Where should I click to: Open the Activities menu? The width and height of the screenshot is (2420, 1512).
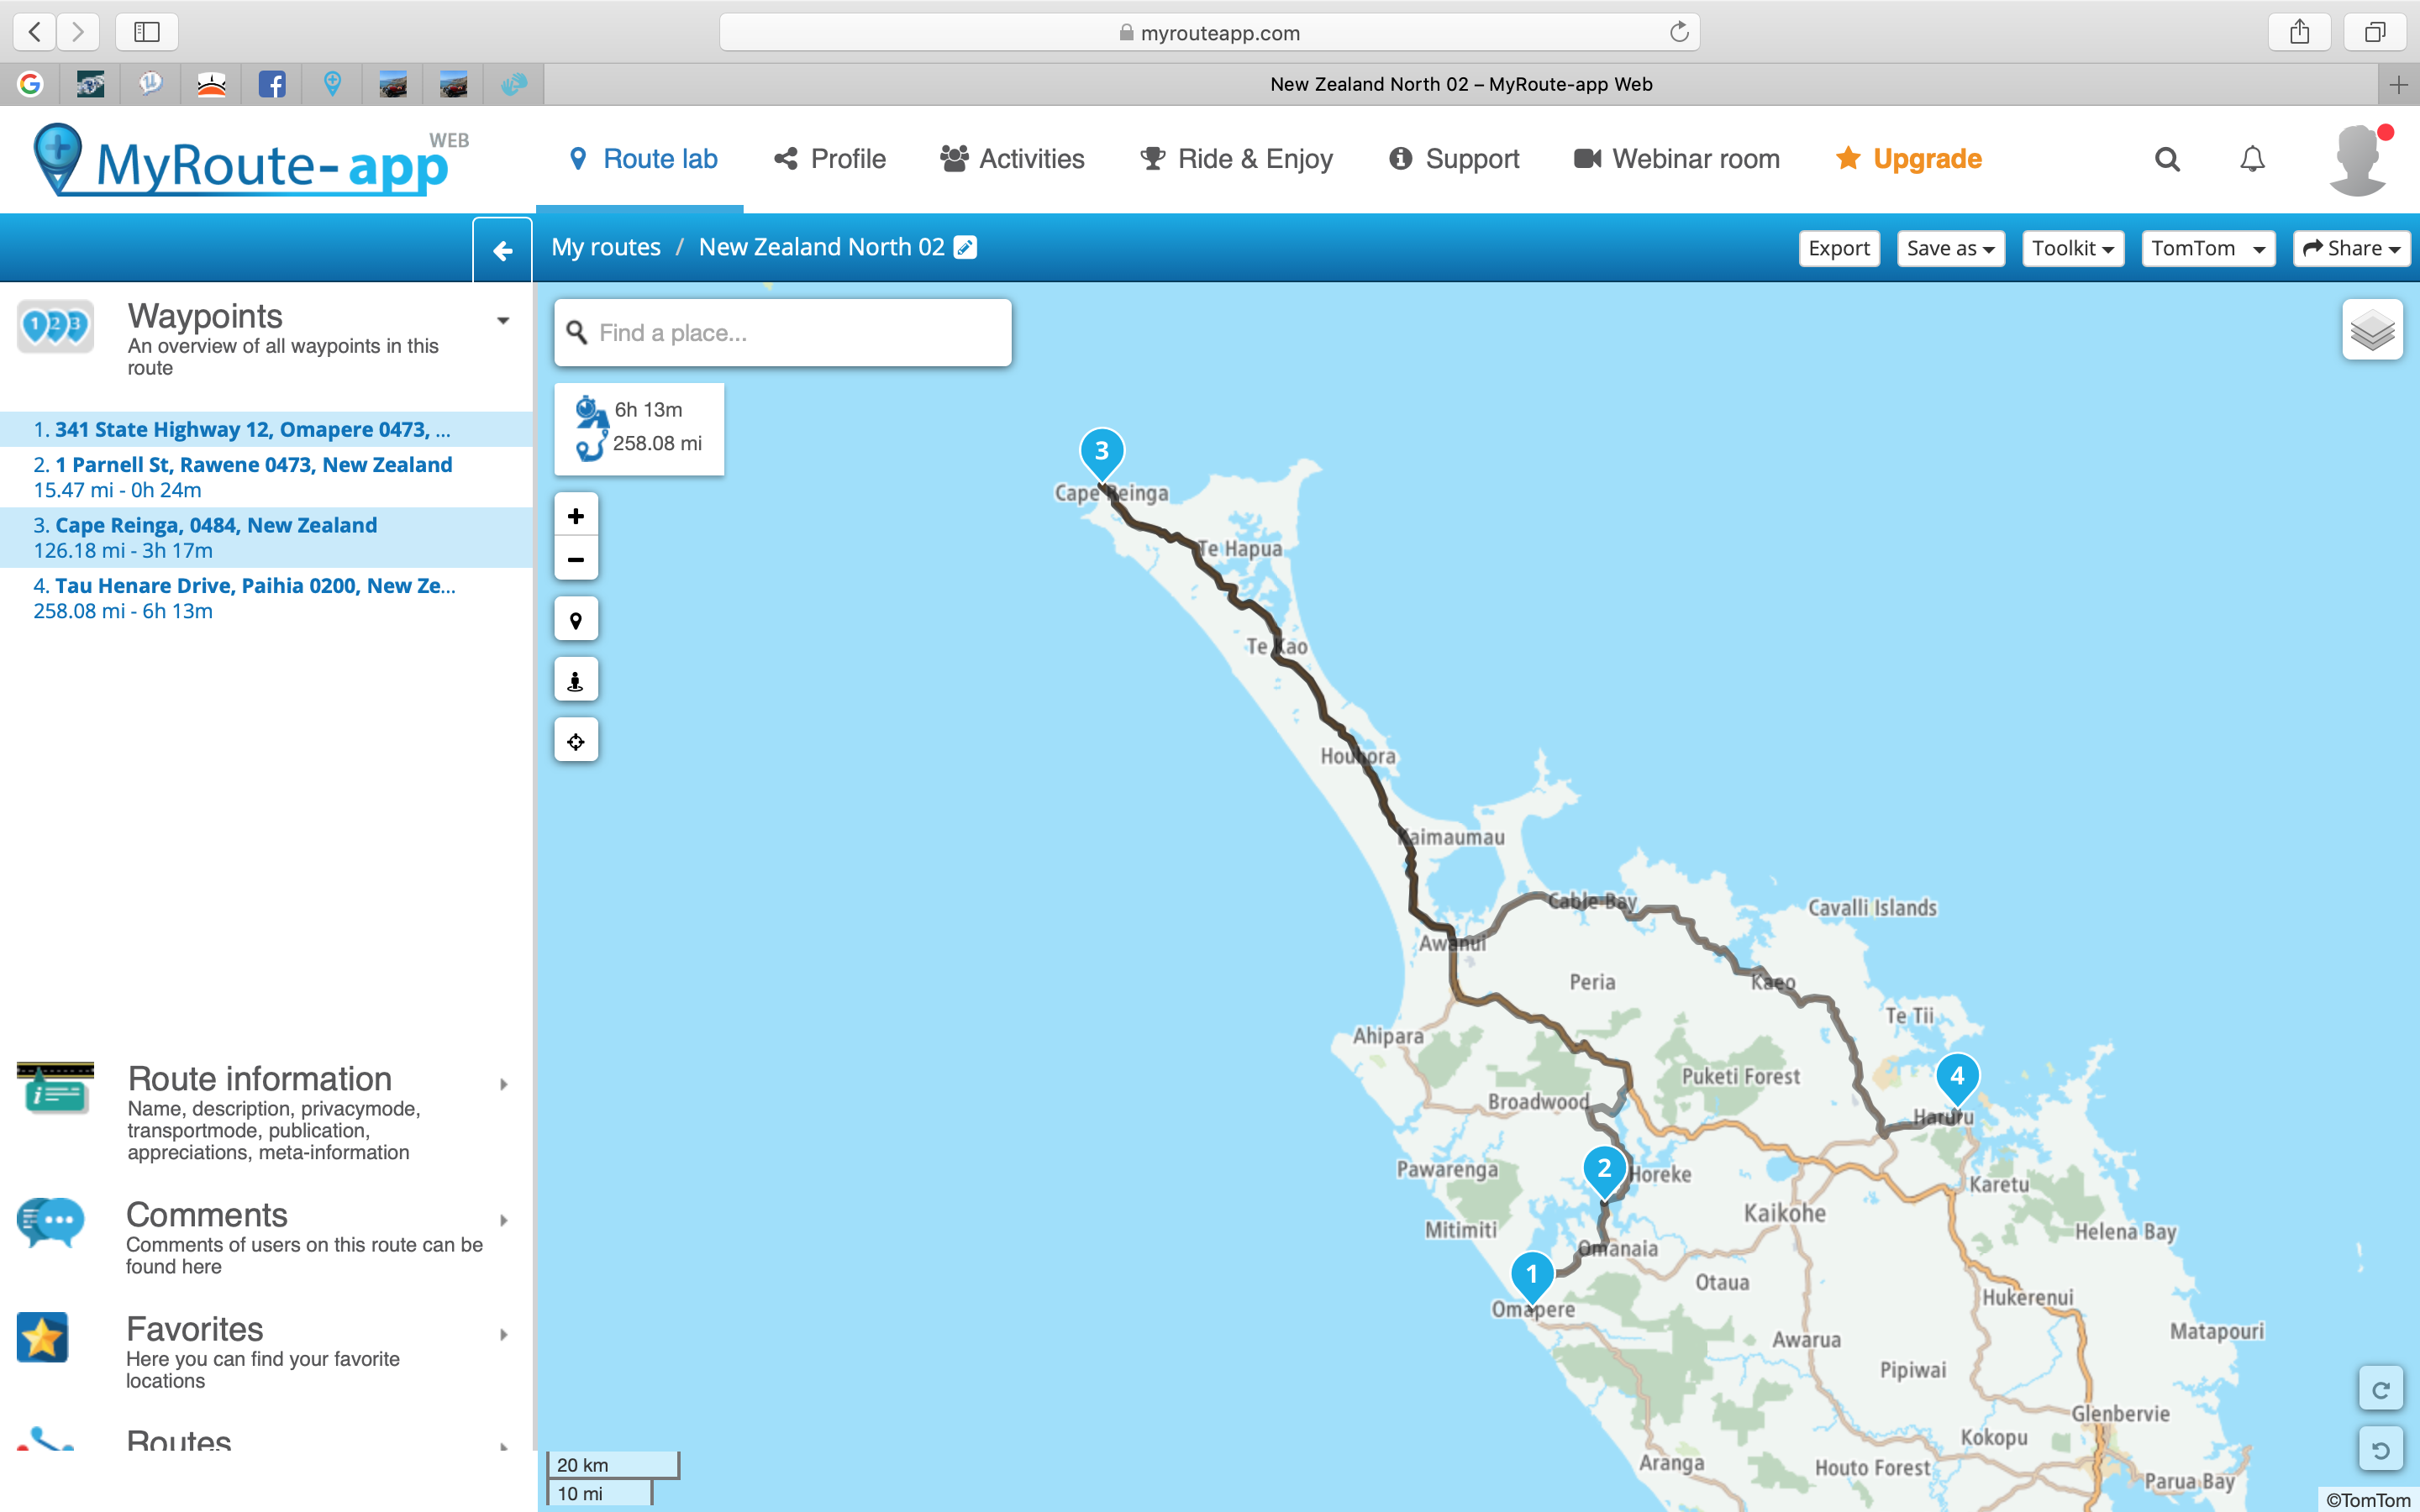click(x=1012, y=159)
